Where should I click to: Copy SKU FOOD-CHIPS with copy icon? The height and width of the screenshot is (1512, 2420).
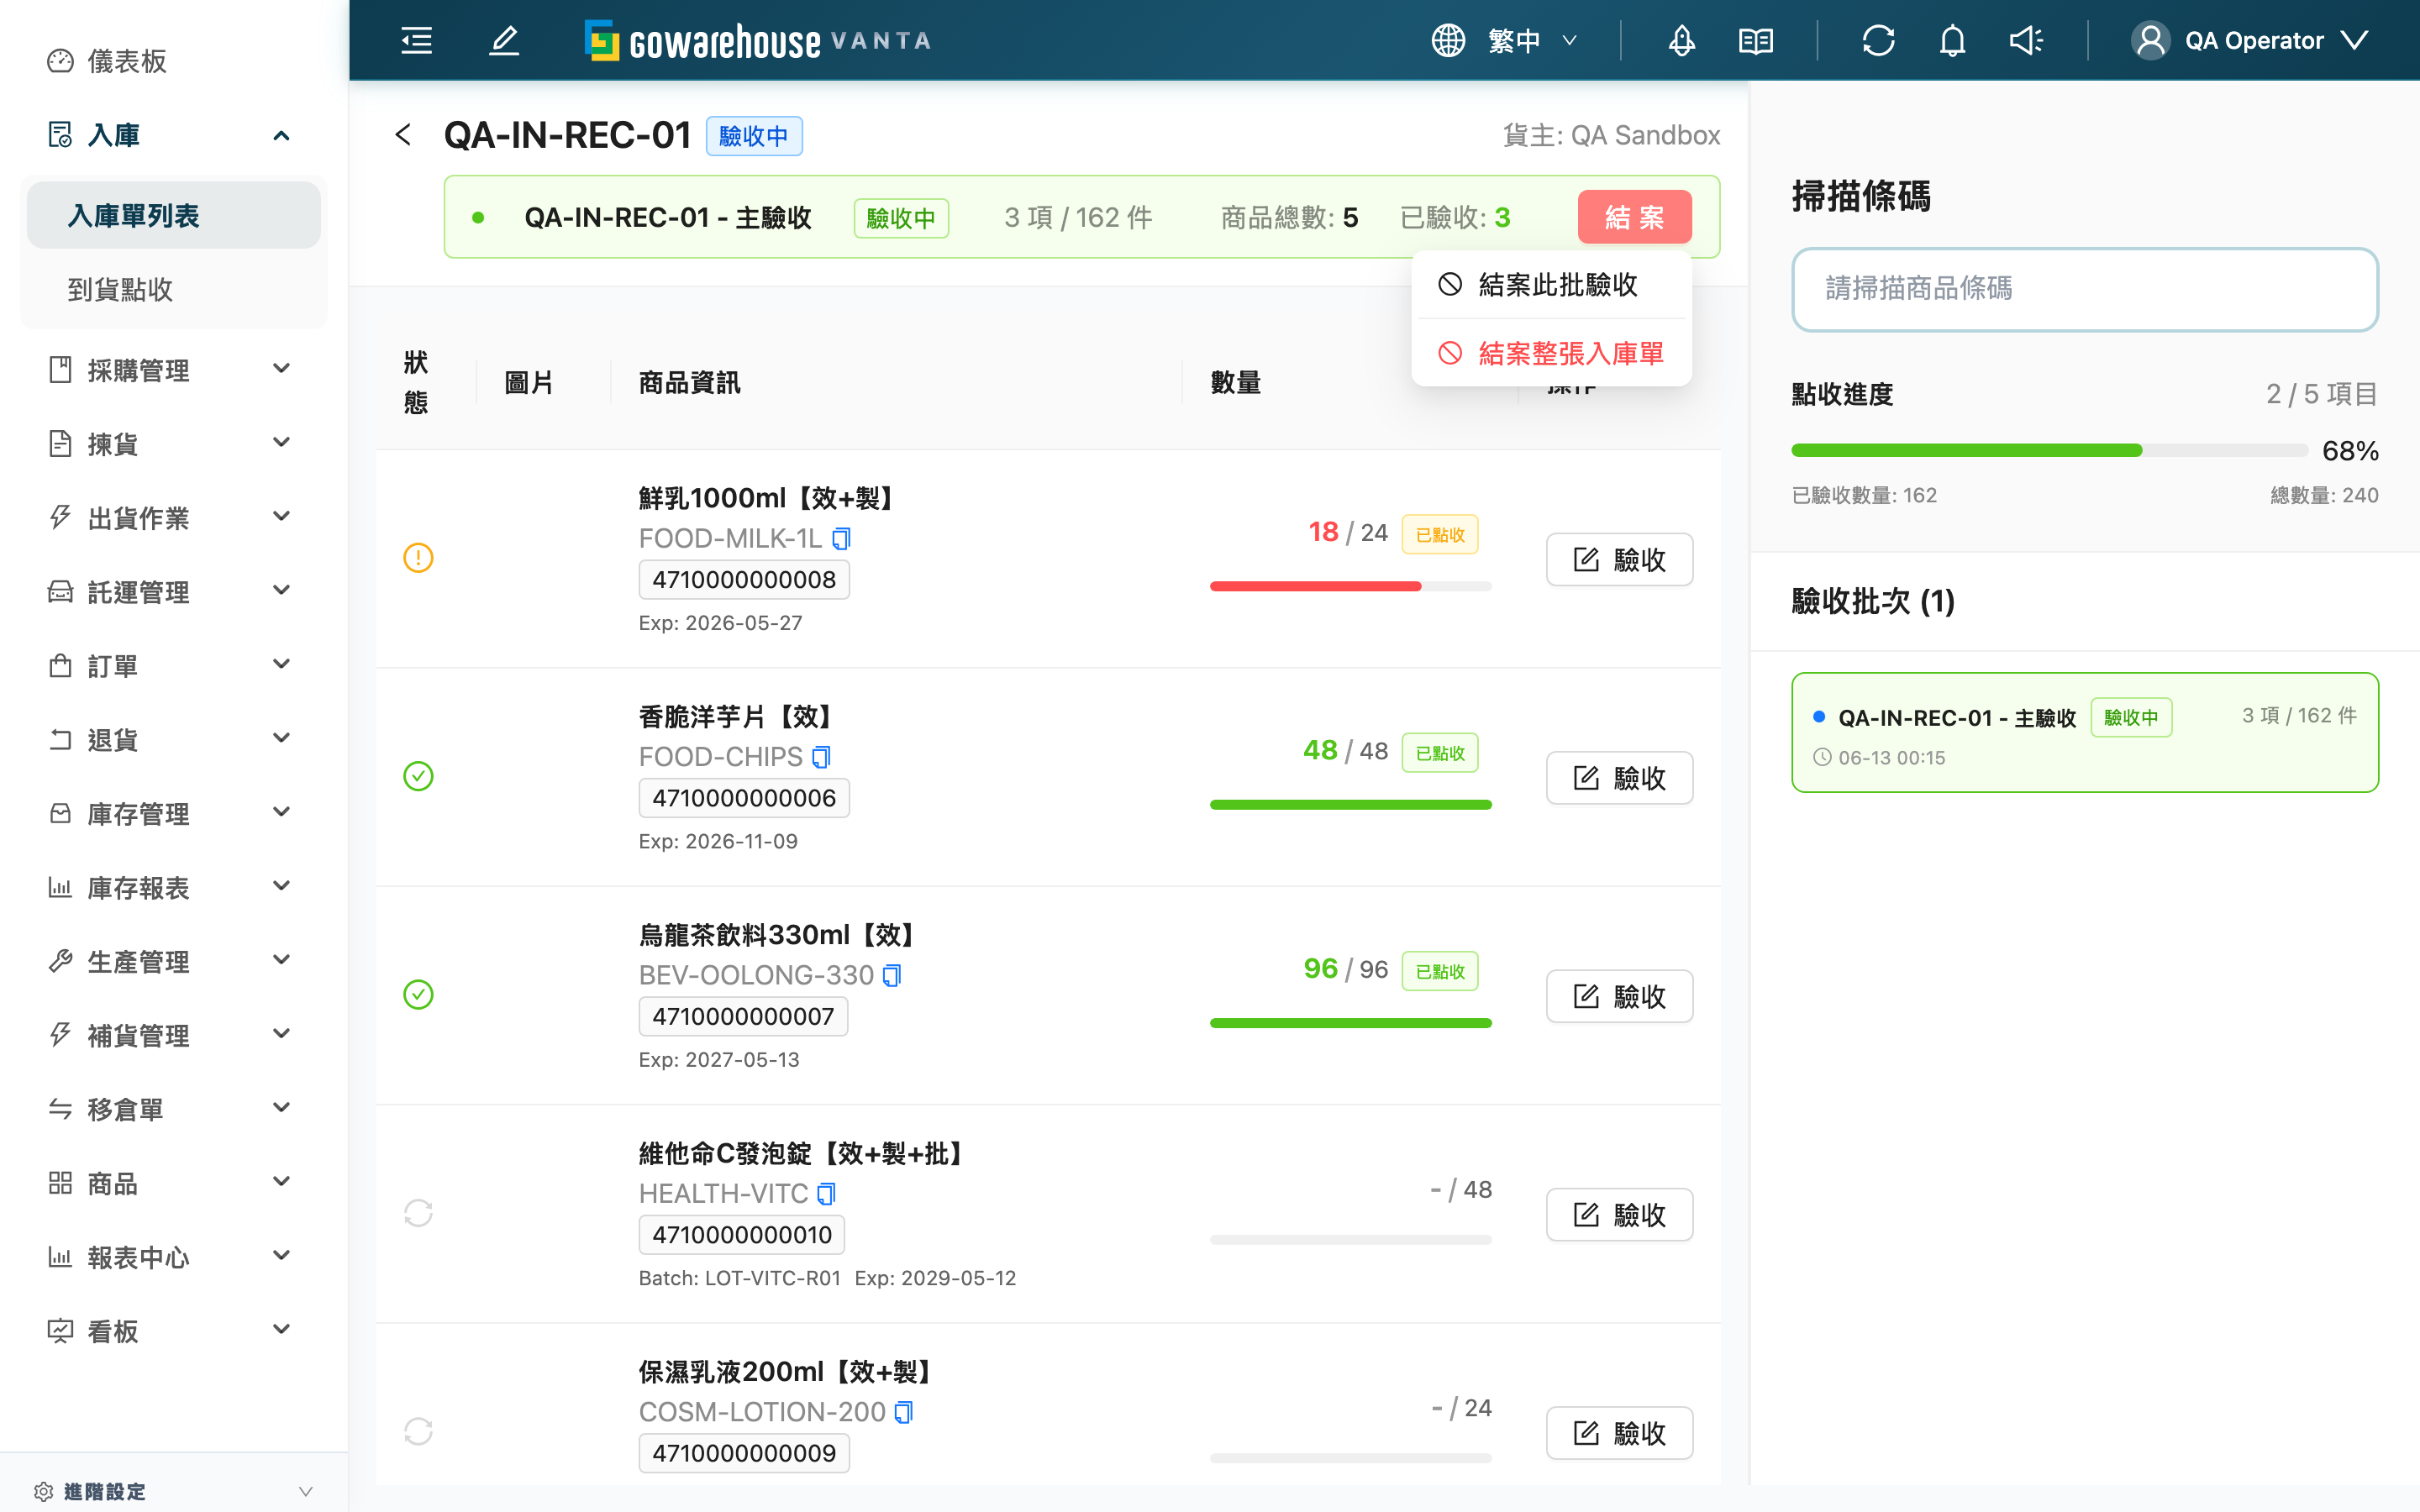click(x=822, y=757)
